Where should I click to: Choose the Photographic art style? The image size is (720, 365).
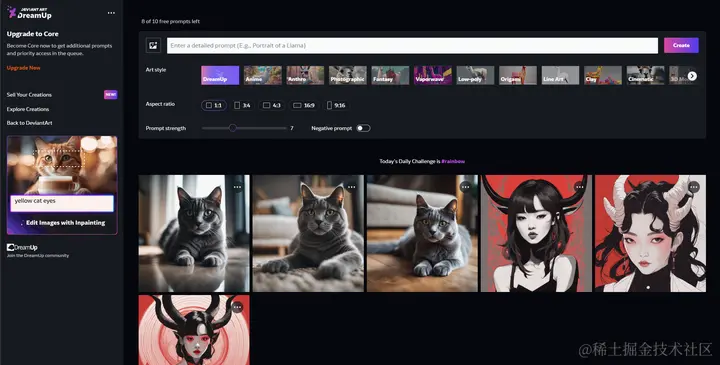tap(348, 75)
